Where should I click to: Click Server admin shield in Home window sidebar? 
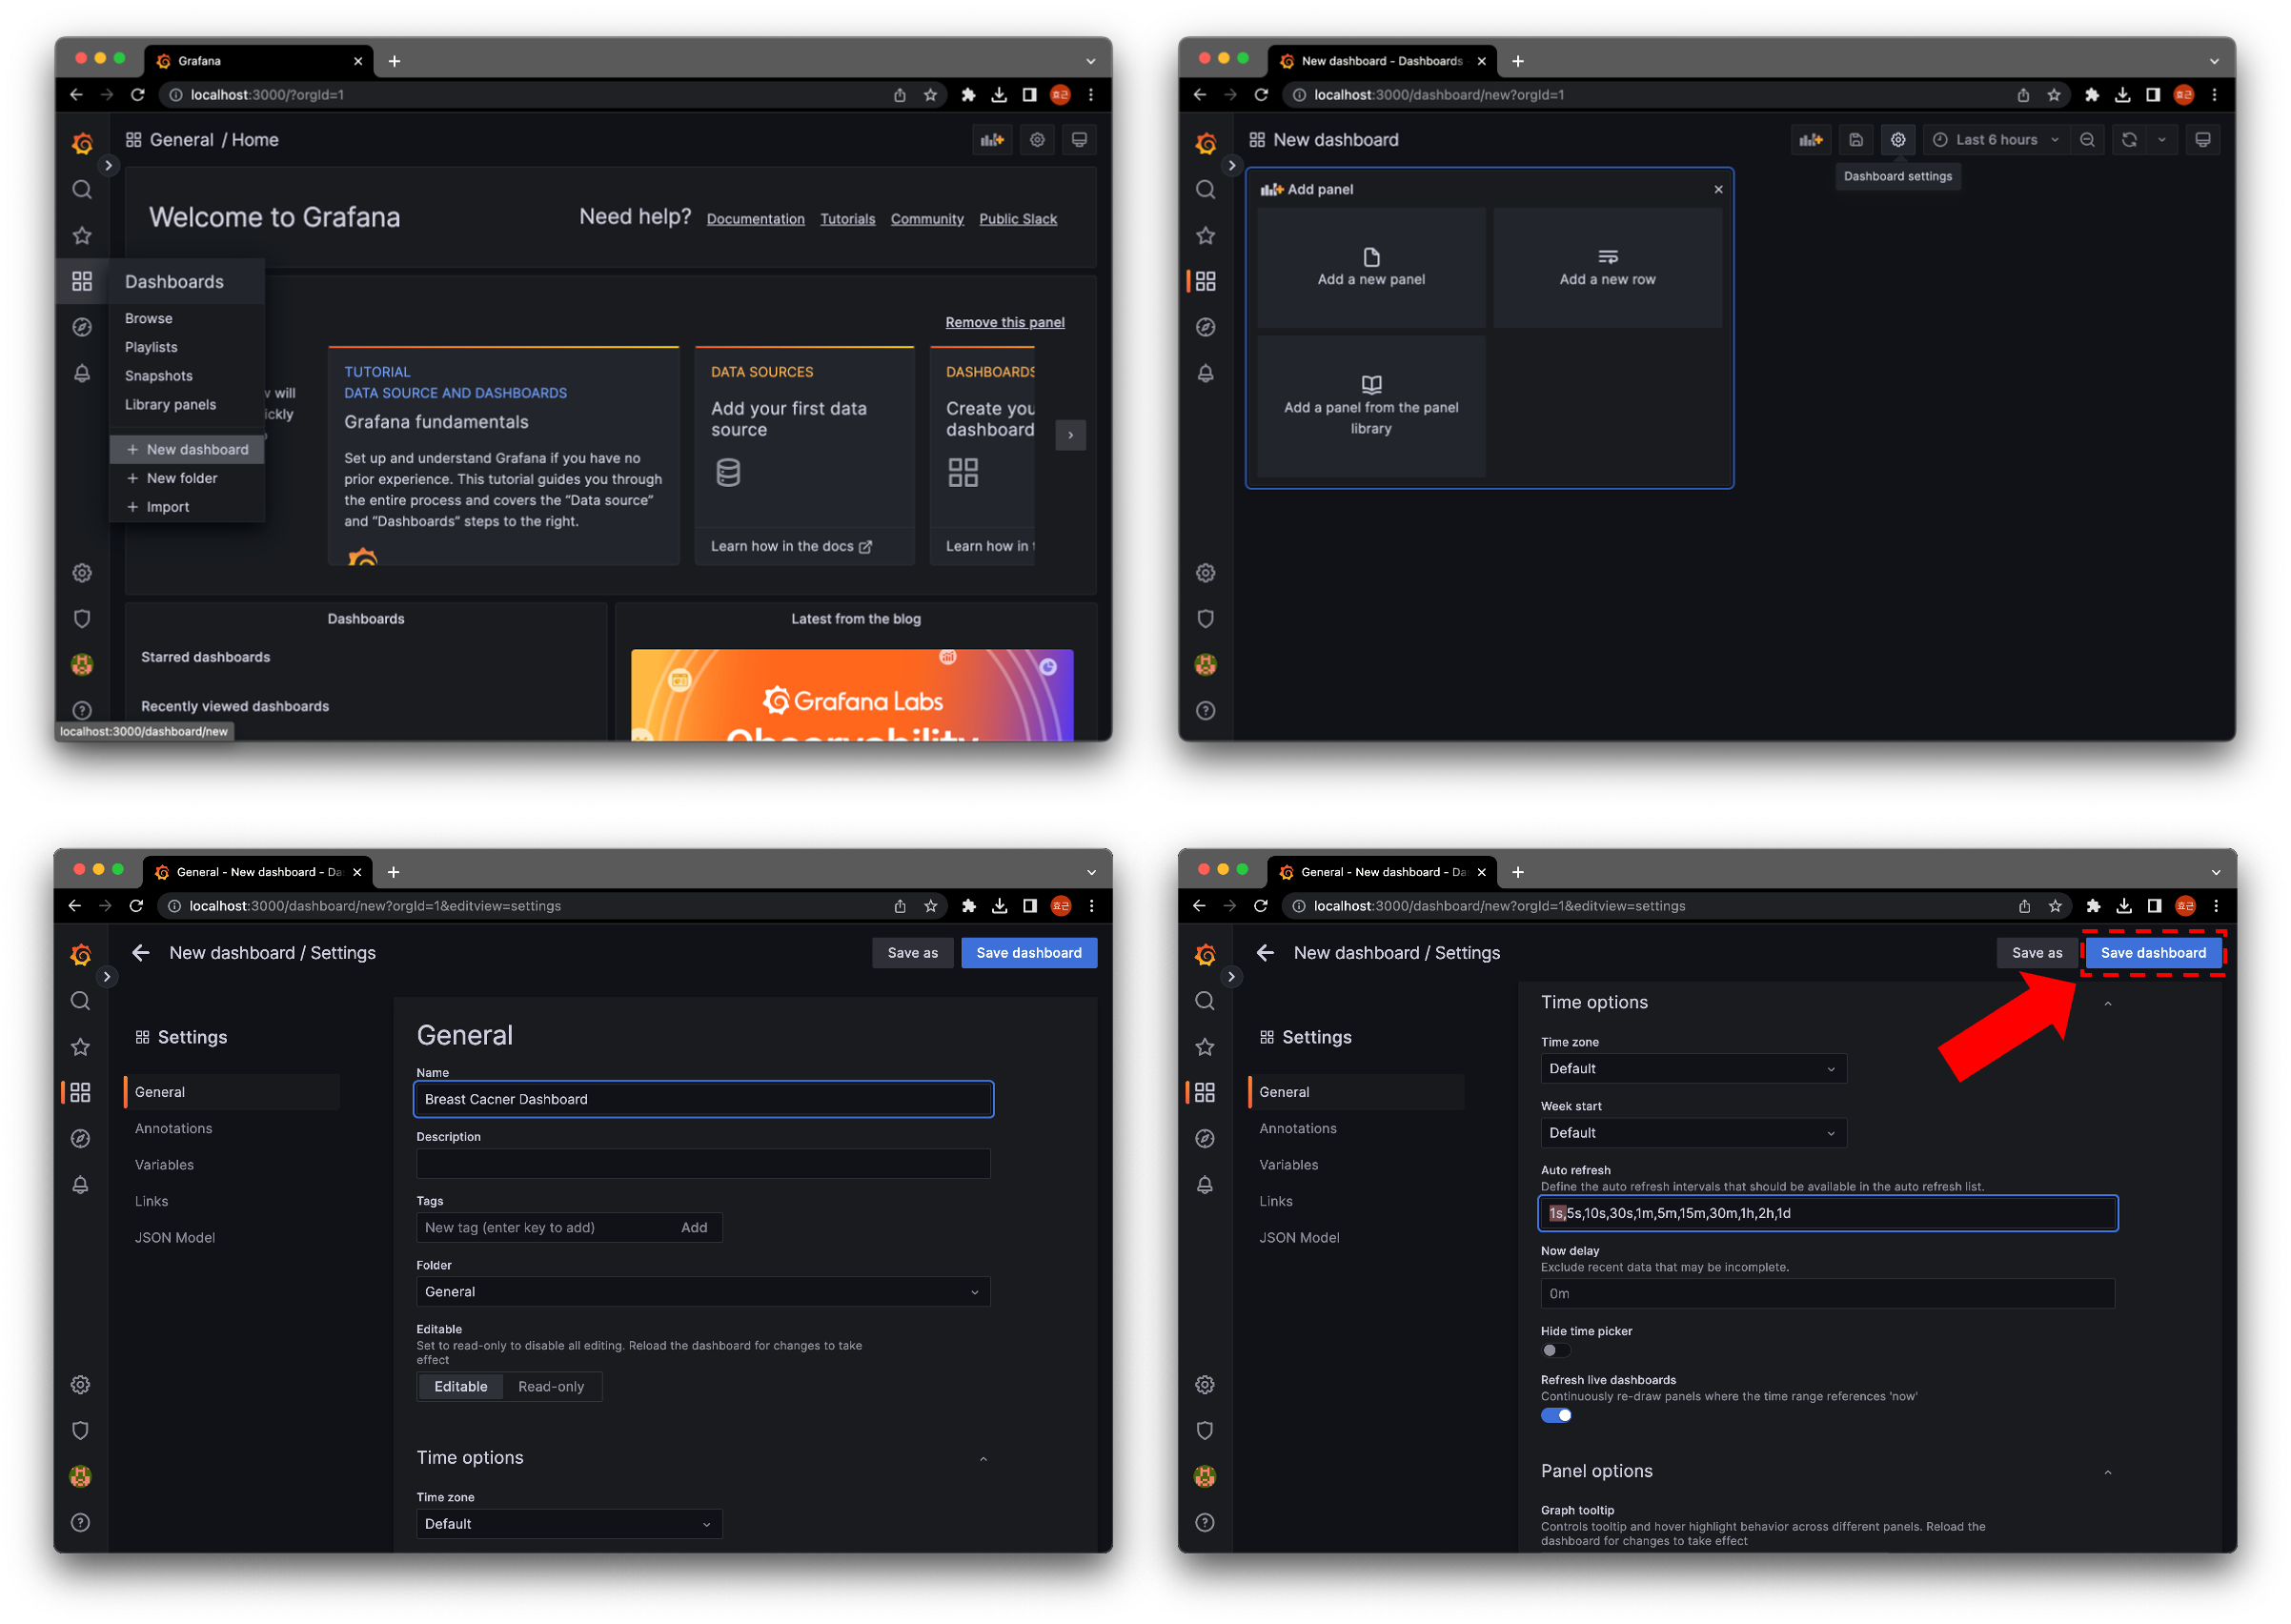coord(82,619)
